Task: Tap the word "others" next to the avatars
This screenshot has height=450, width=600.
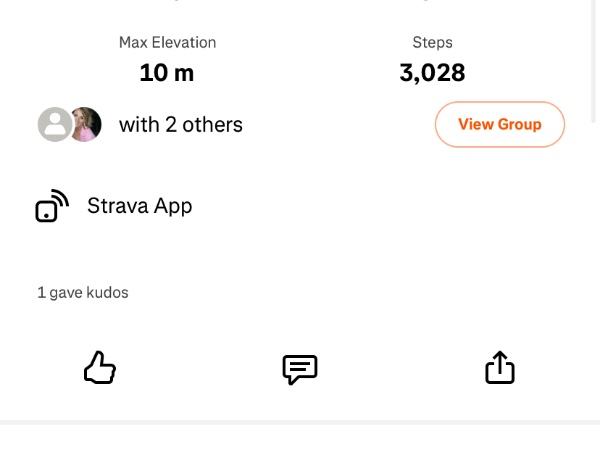Action: (x=211, y=125)
